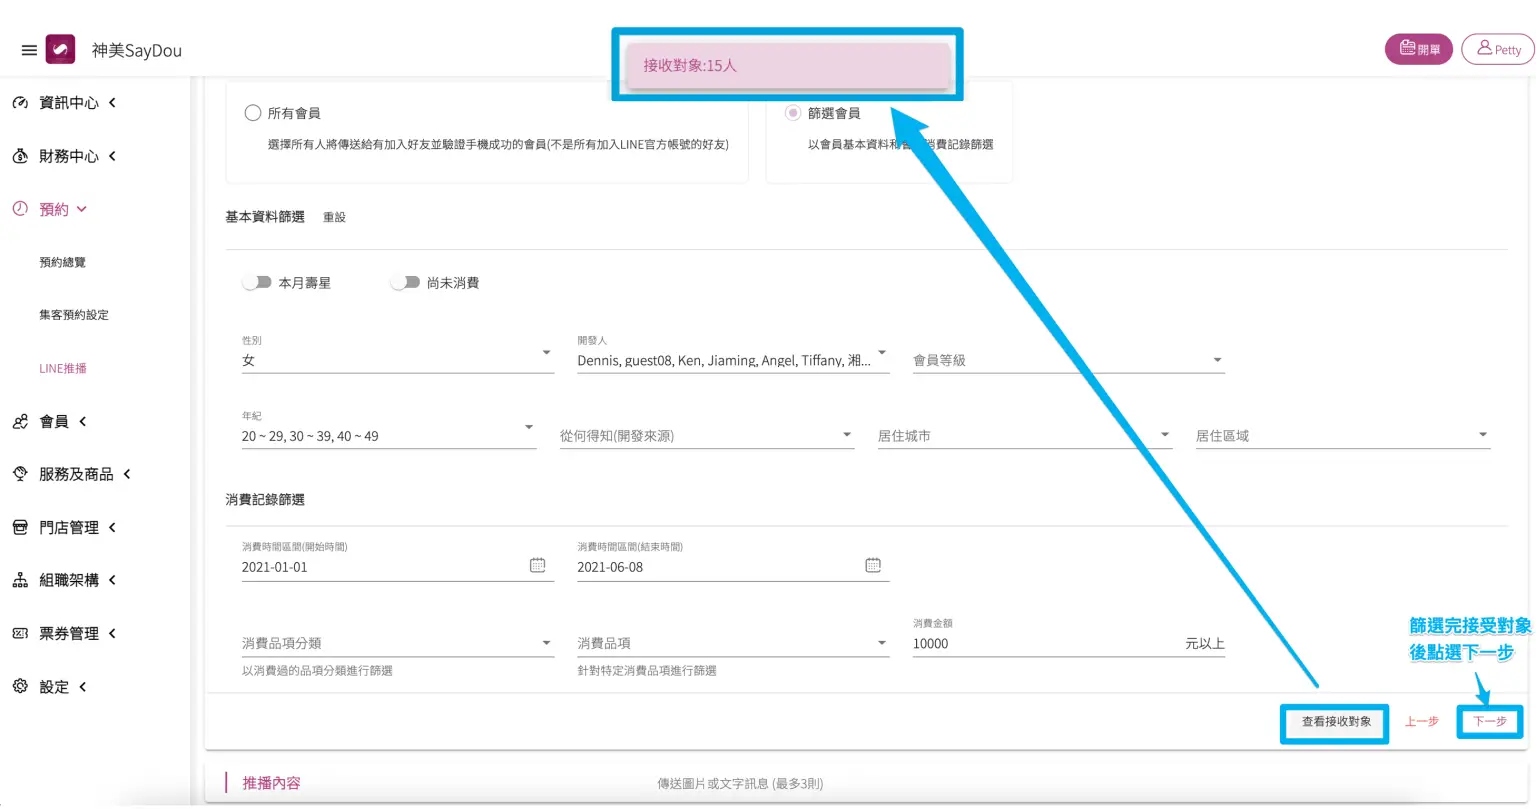Click the 查看接收對象 button
The width and height of the screenshot is (1536, 809).
tap(1335, 722)
